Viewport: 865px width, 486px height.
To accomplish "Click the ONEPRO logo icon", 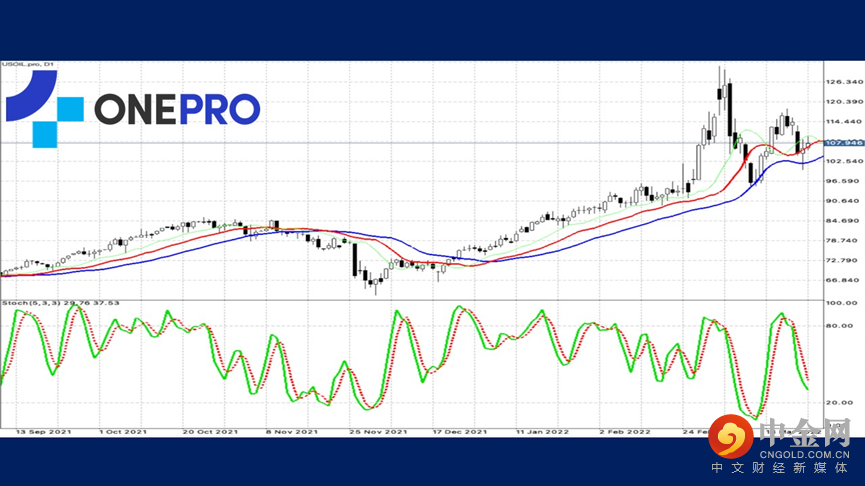I will (44, 109).
